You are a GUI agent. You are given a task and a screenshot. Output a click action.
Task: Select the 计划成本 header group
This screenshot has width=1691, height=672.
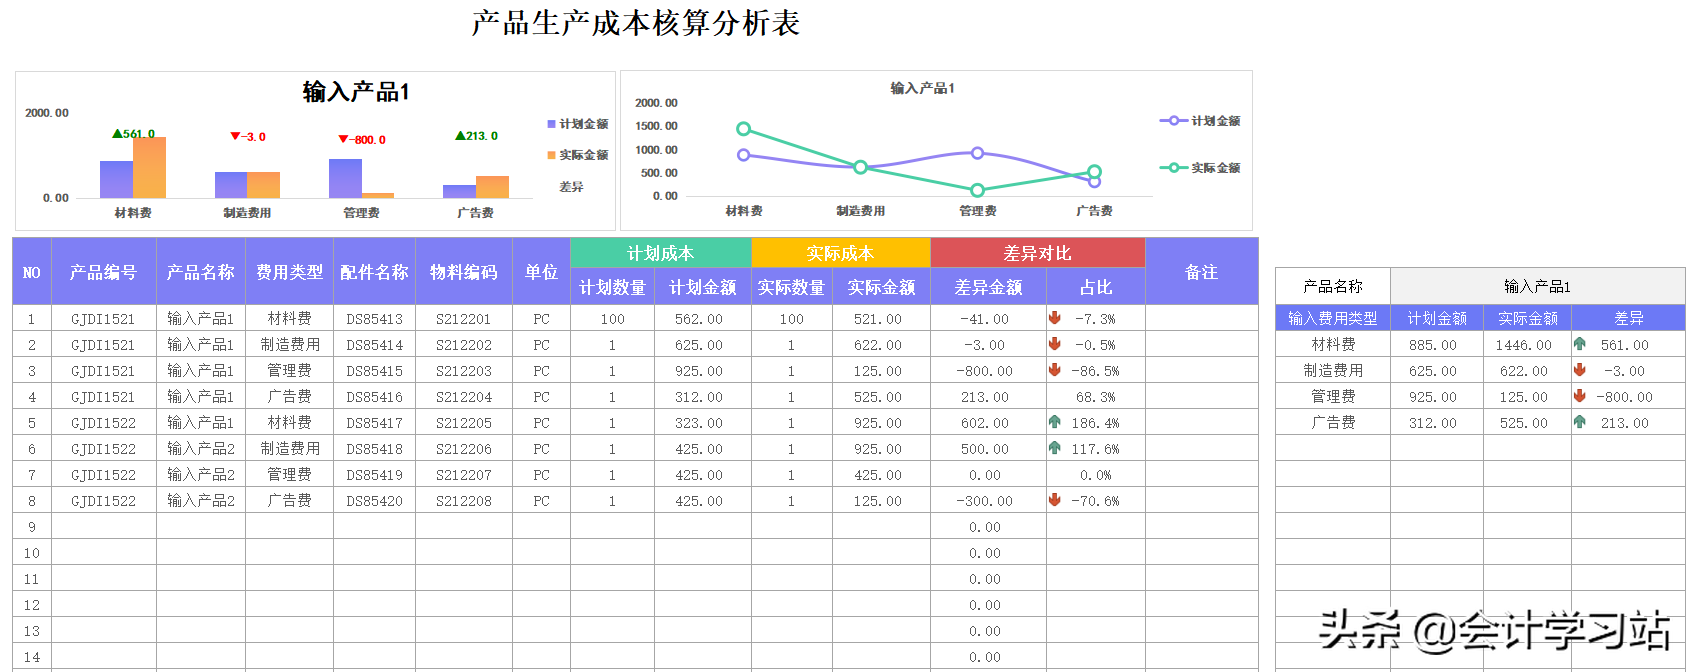click(x=660, y=253)
